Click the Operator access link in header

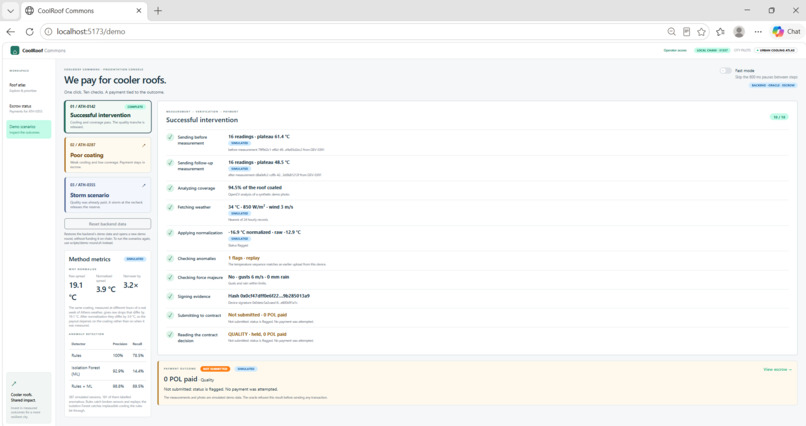(675, 50)
